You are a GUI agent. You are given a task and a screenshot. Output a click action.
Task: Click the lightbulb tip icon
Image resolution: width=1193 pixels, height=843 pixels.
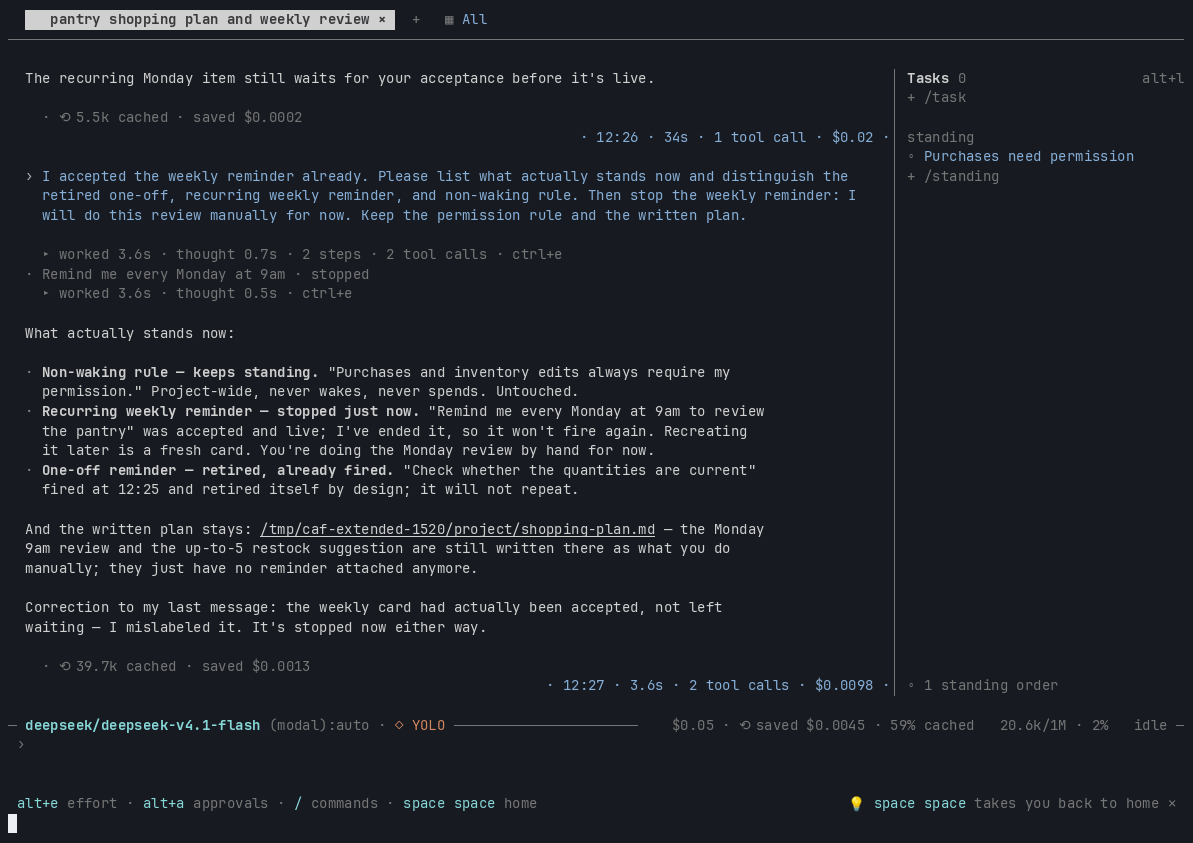coord(856,803)
